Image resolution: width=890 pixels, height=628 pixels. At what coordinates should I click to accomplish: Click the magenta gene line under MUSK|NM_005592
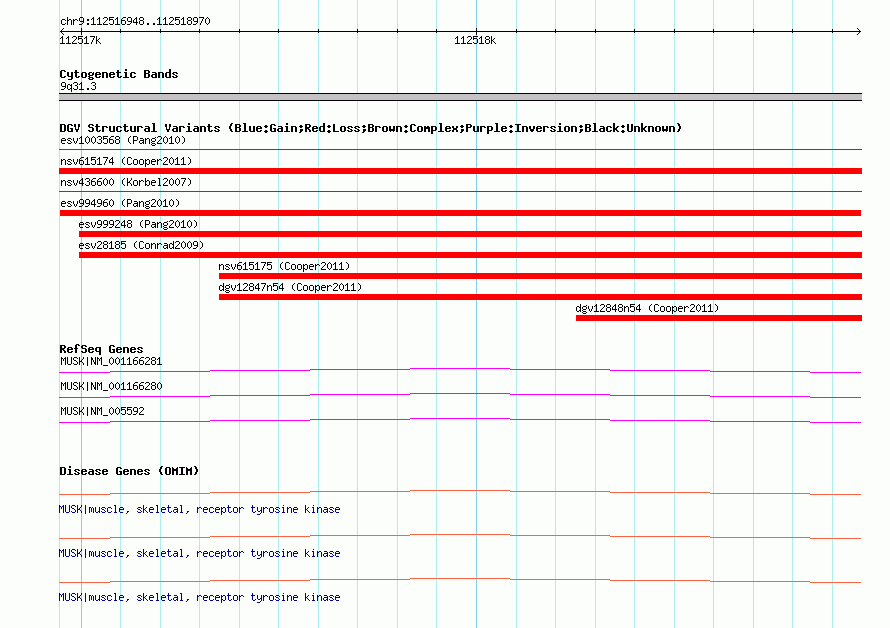460,420
